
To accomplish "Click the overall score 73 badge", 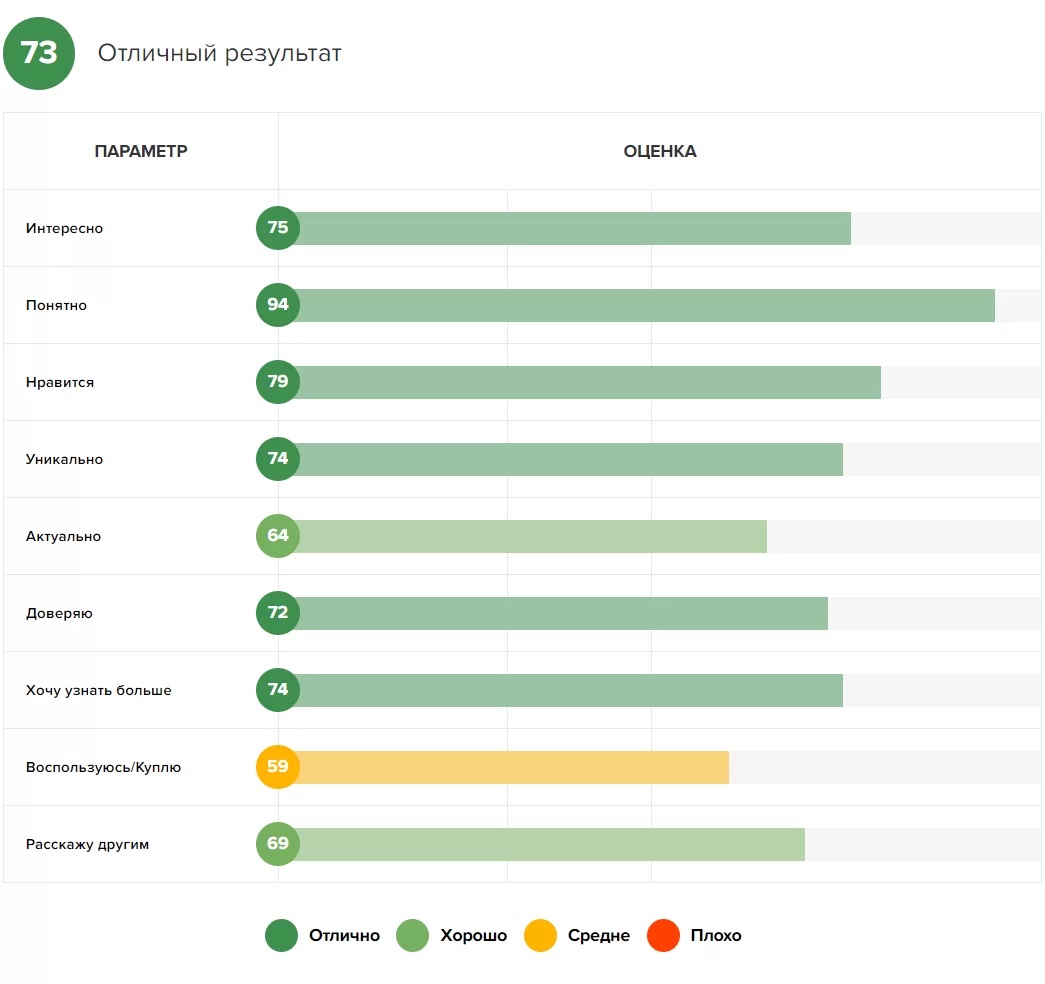I will (39, 54).
